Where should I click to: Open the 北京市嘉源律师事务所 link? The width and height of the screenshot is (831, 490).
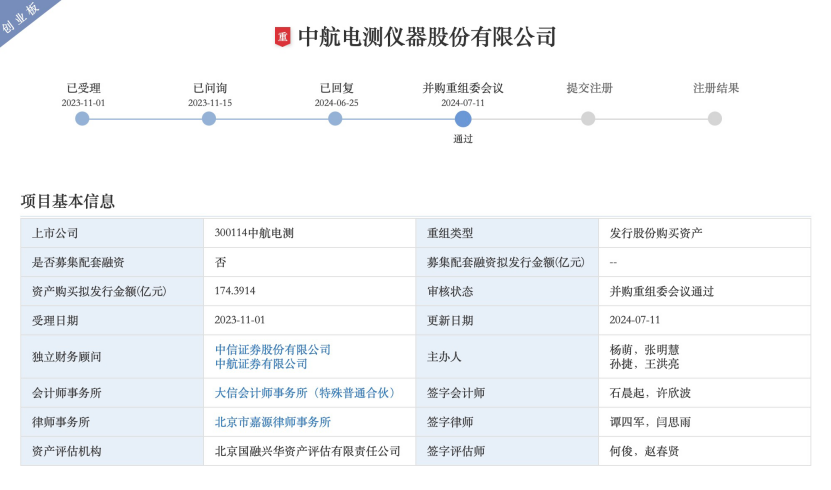273,422
